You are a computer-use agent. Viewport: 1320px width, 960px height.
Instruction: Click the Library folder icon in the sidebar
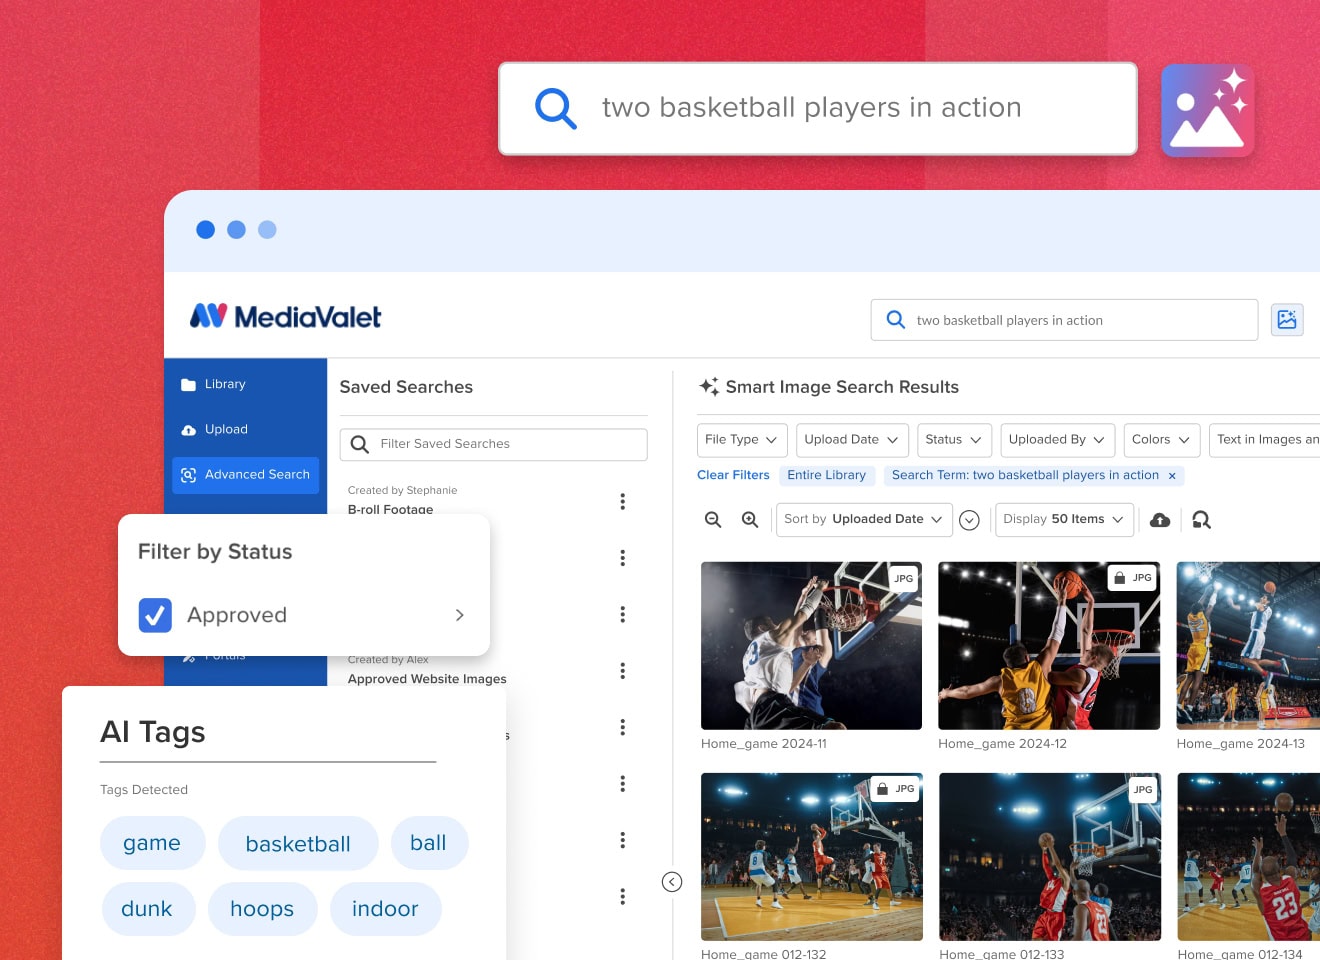188,385
